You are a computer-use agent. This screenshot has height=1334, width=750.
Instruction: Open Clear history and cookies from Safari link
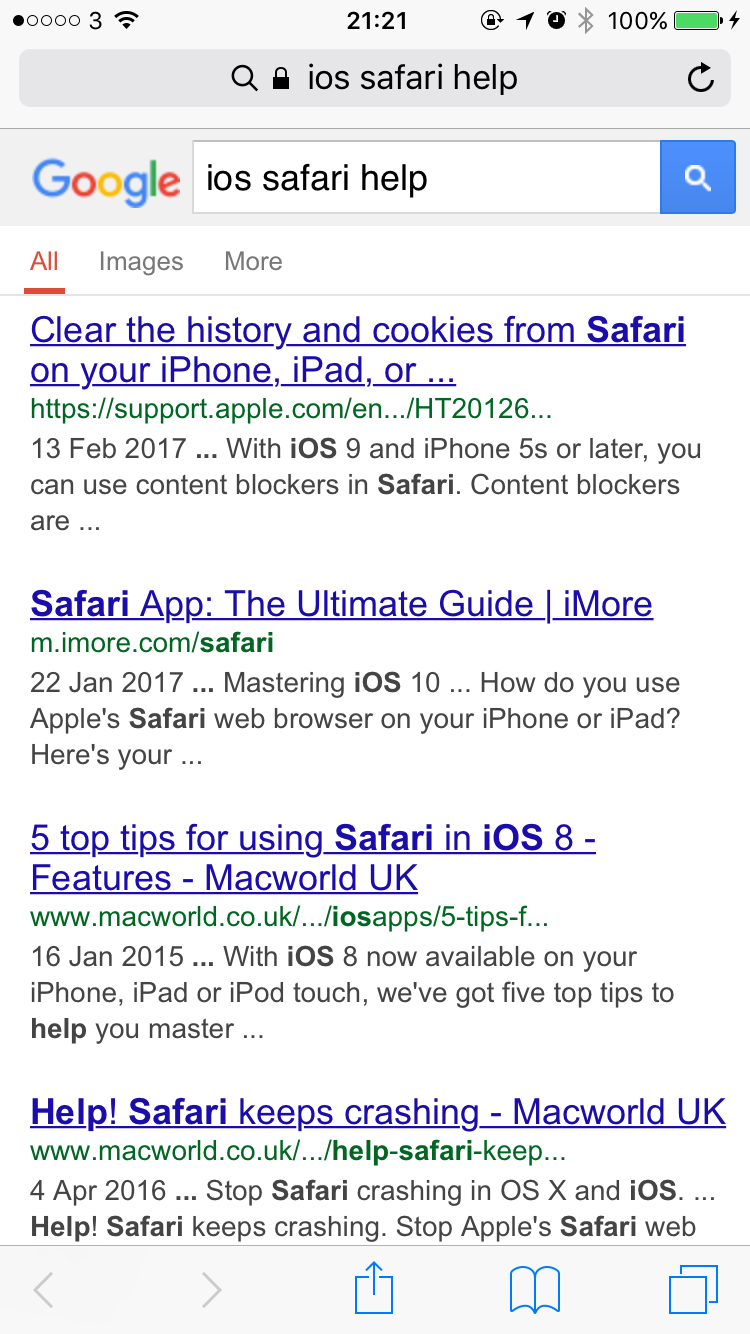tap(358, 349)
